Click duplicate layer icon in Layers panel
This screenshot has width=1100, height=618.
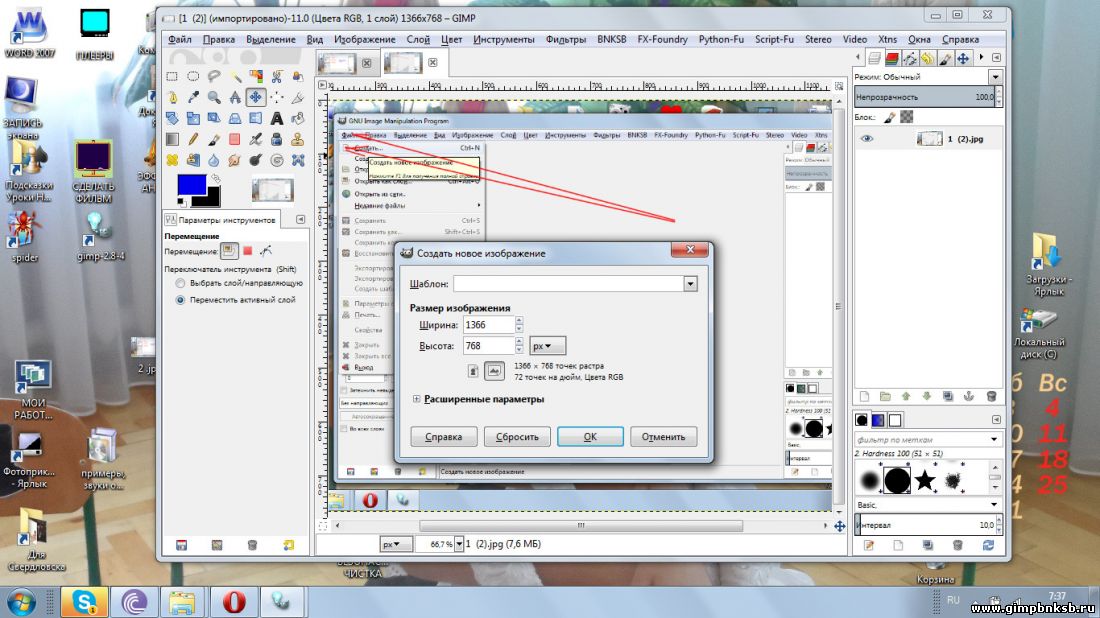tap(948, 396)
